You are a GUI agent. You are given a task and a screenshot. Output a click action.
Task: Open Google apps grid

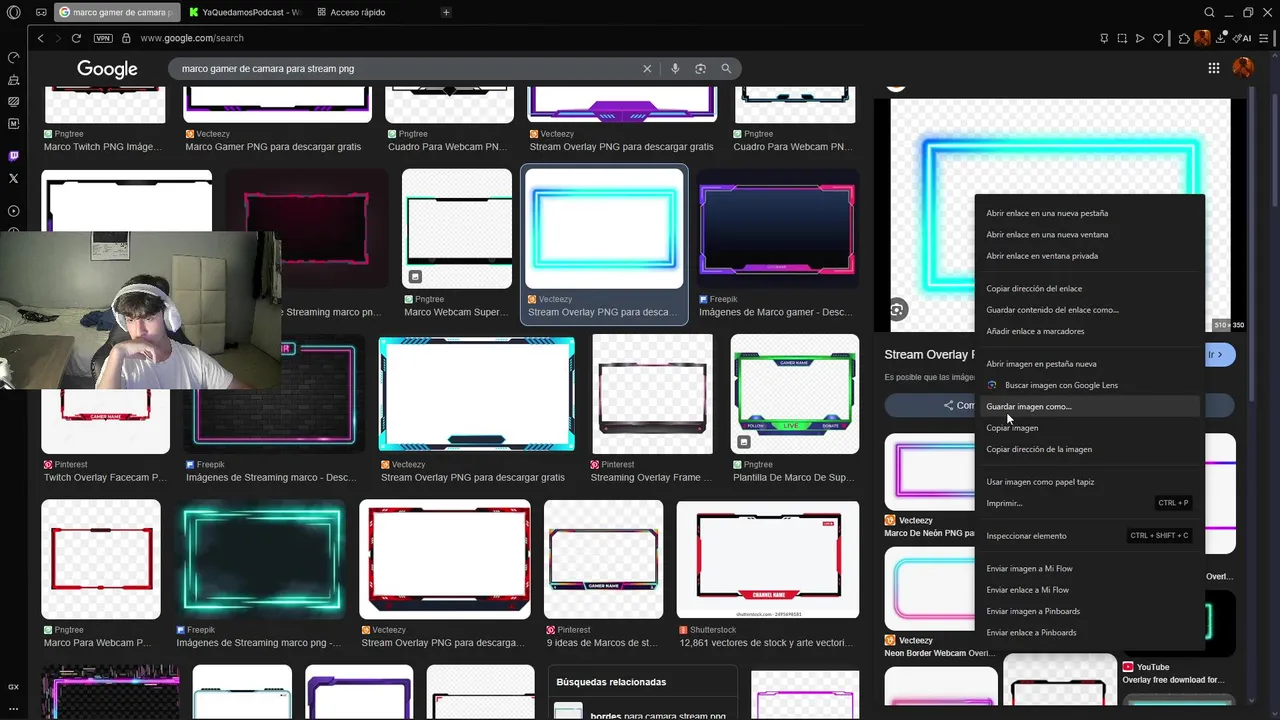pyautogui.click(x=1213, y=68)
